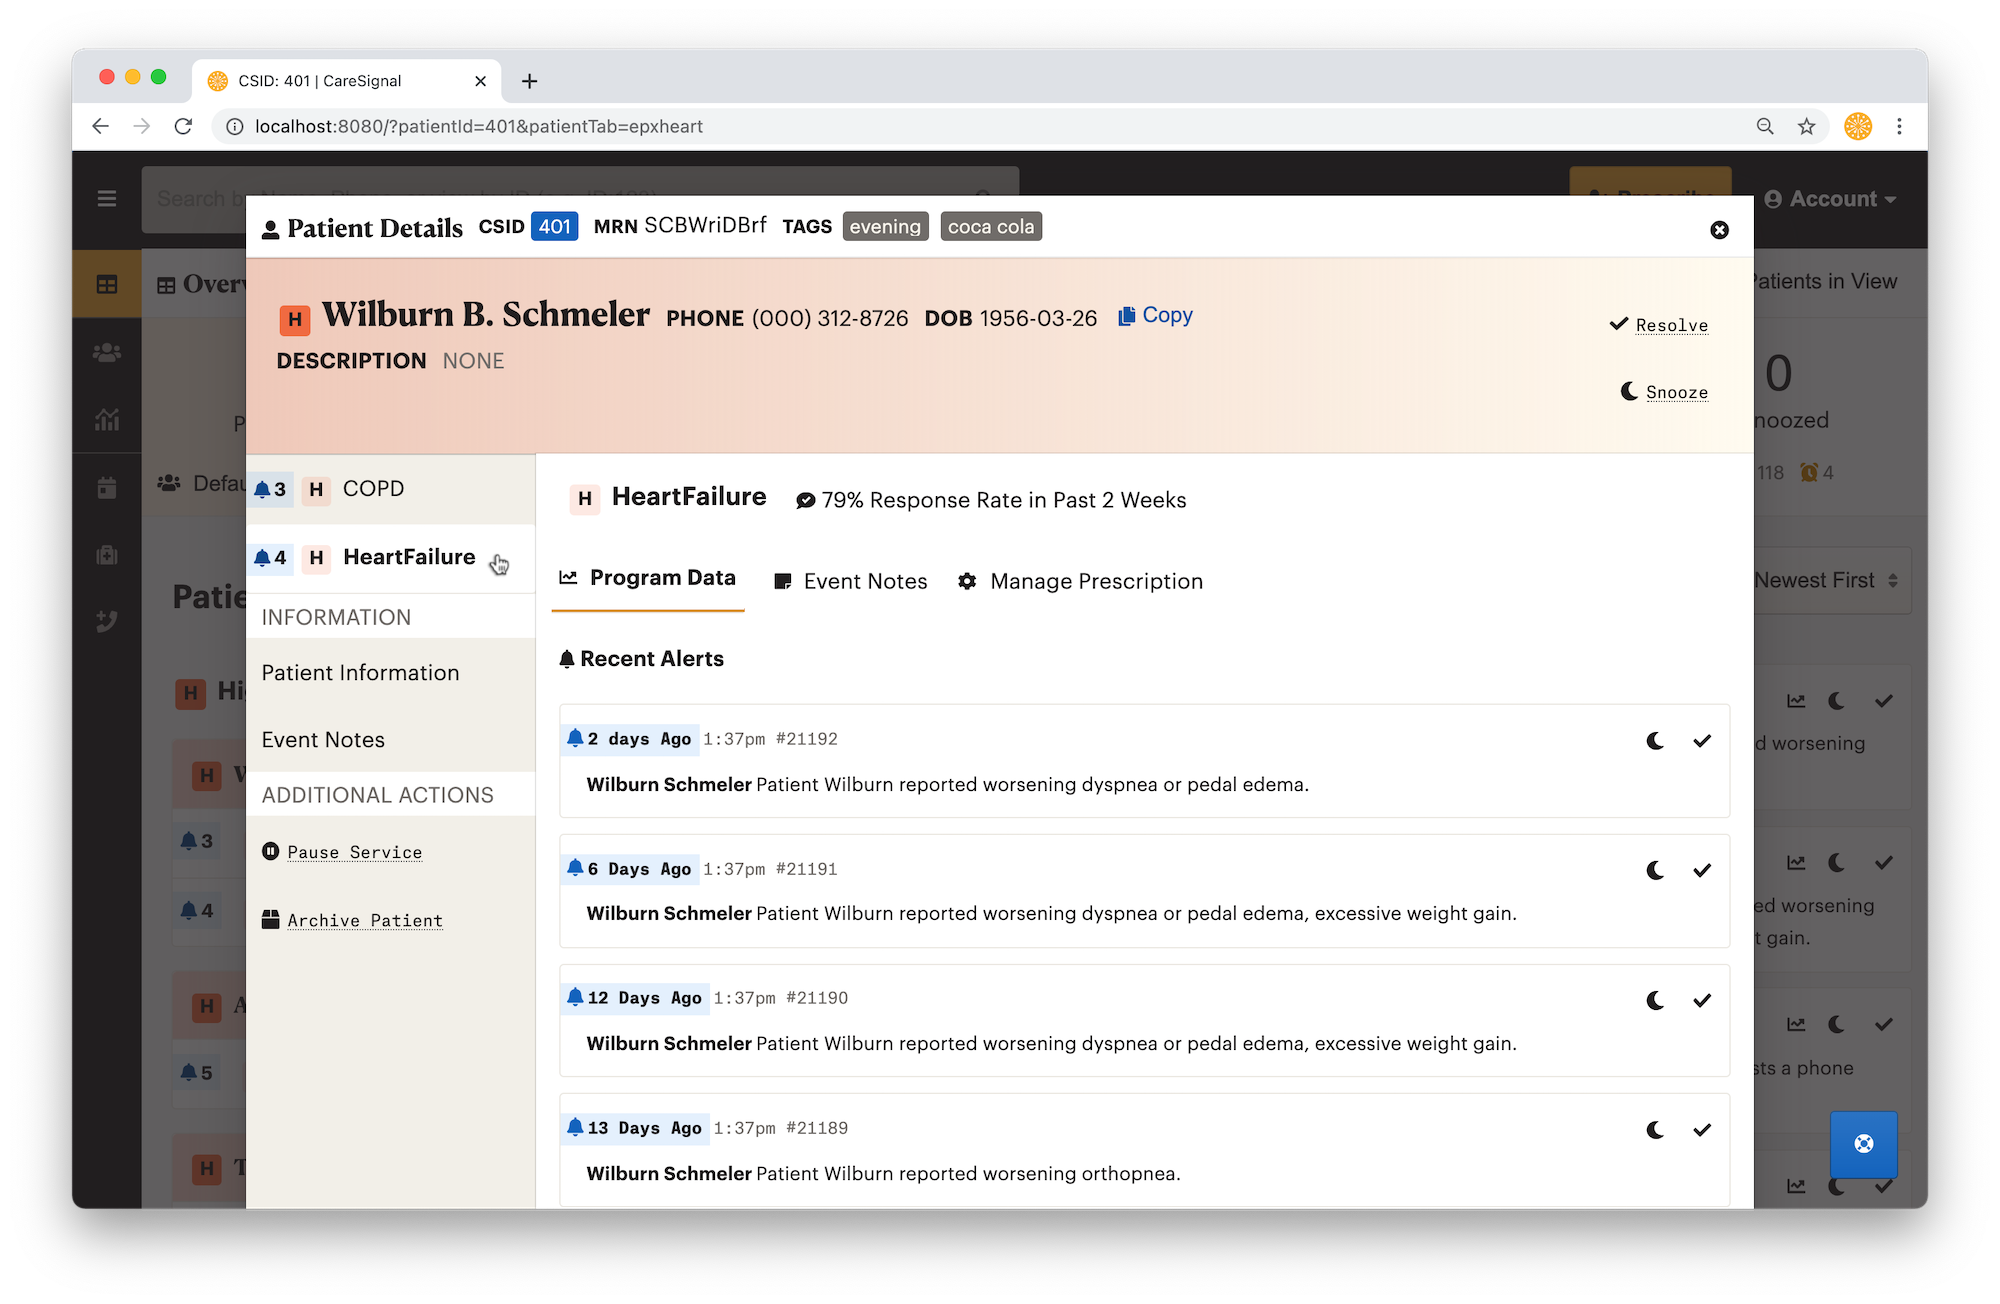Open the analytics chart icon in the sidebar

(107, 420)
